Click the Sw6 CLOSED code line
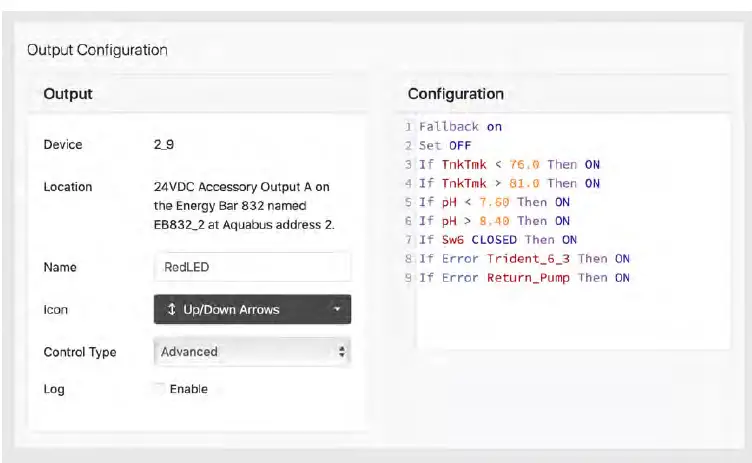Image resolution: width=752 pixels, height=463 pixels. pos(497,240)
